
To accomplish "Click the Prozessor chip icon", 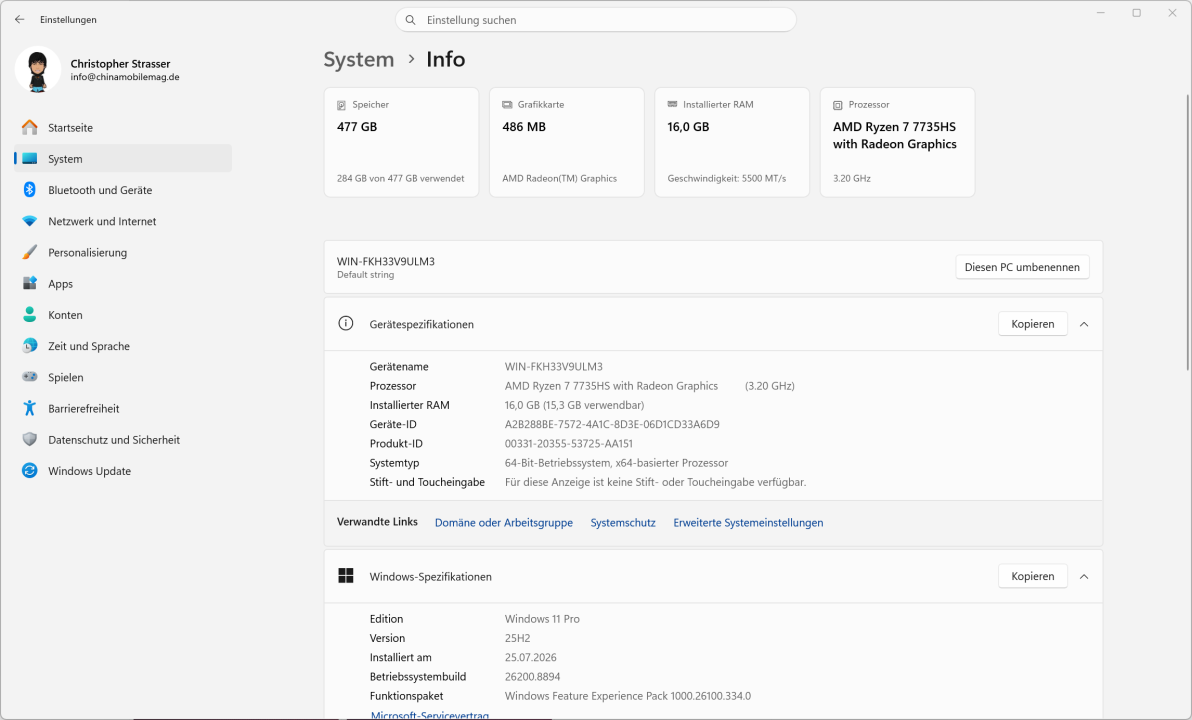I will point(838,105).
